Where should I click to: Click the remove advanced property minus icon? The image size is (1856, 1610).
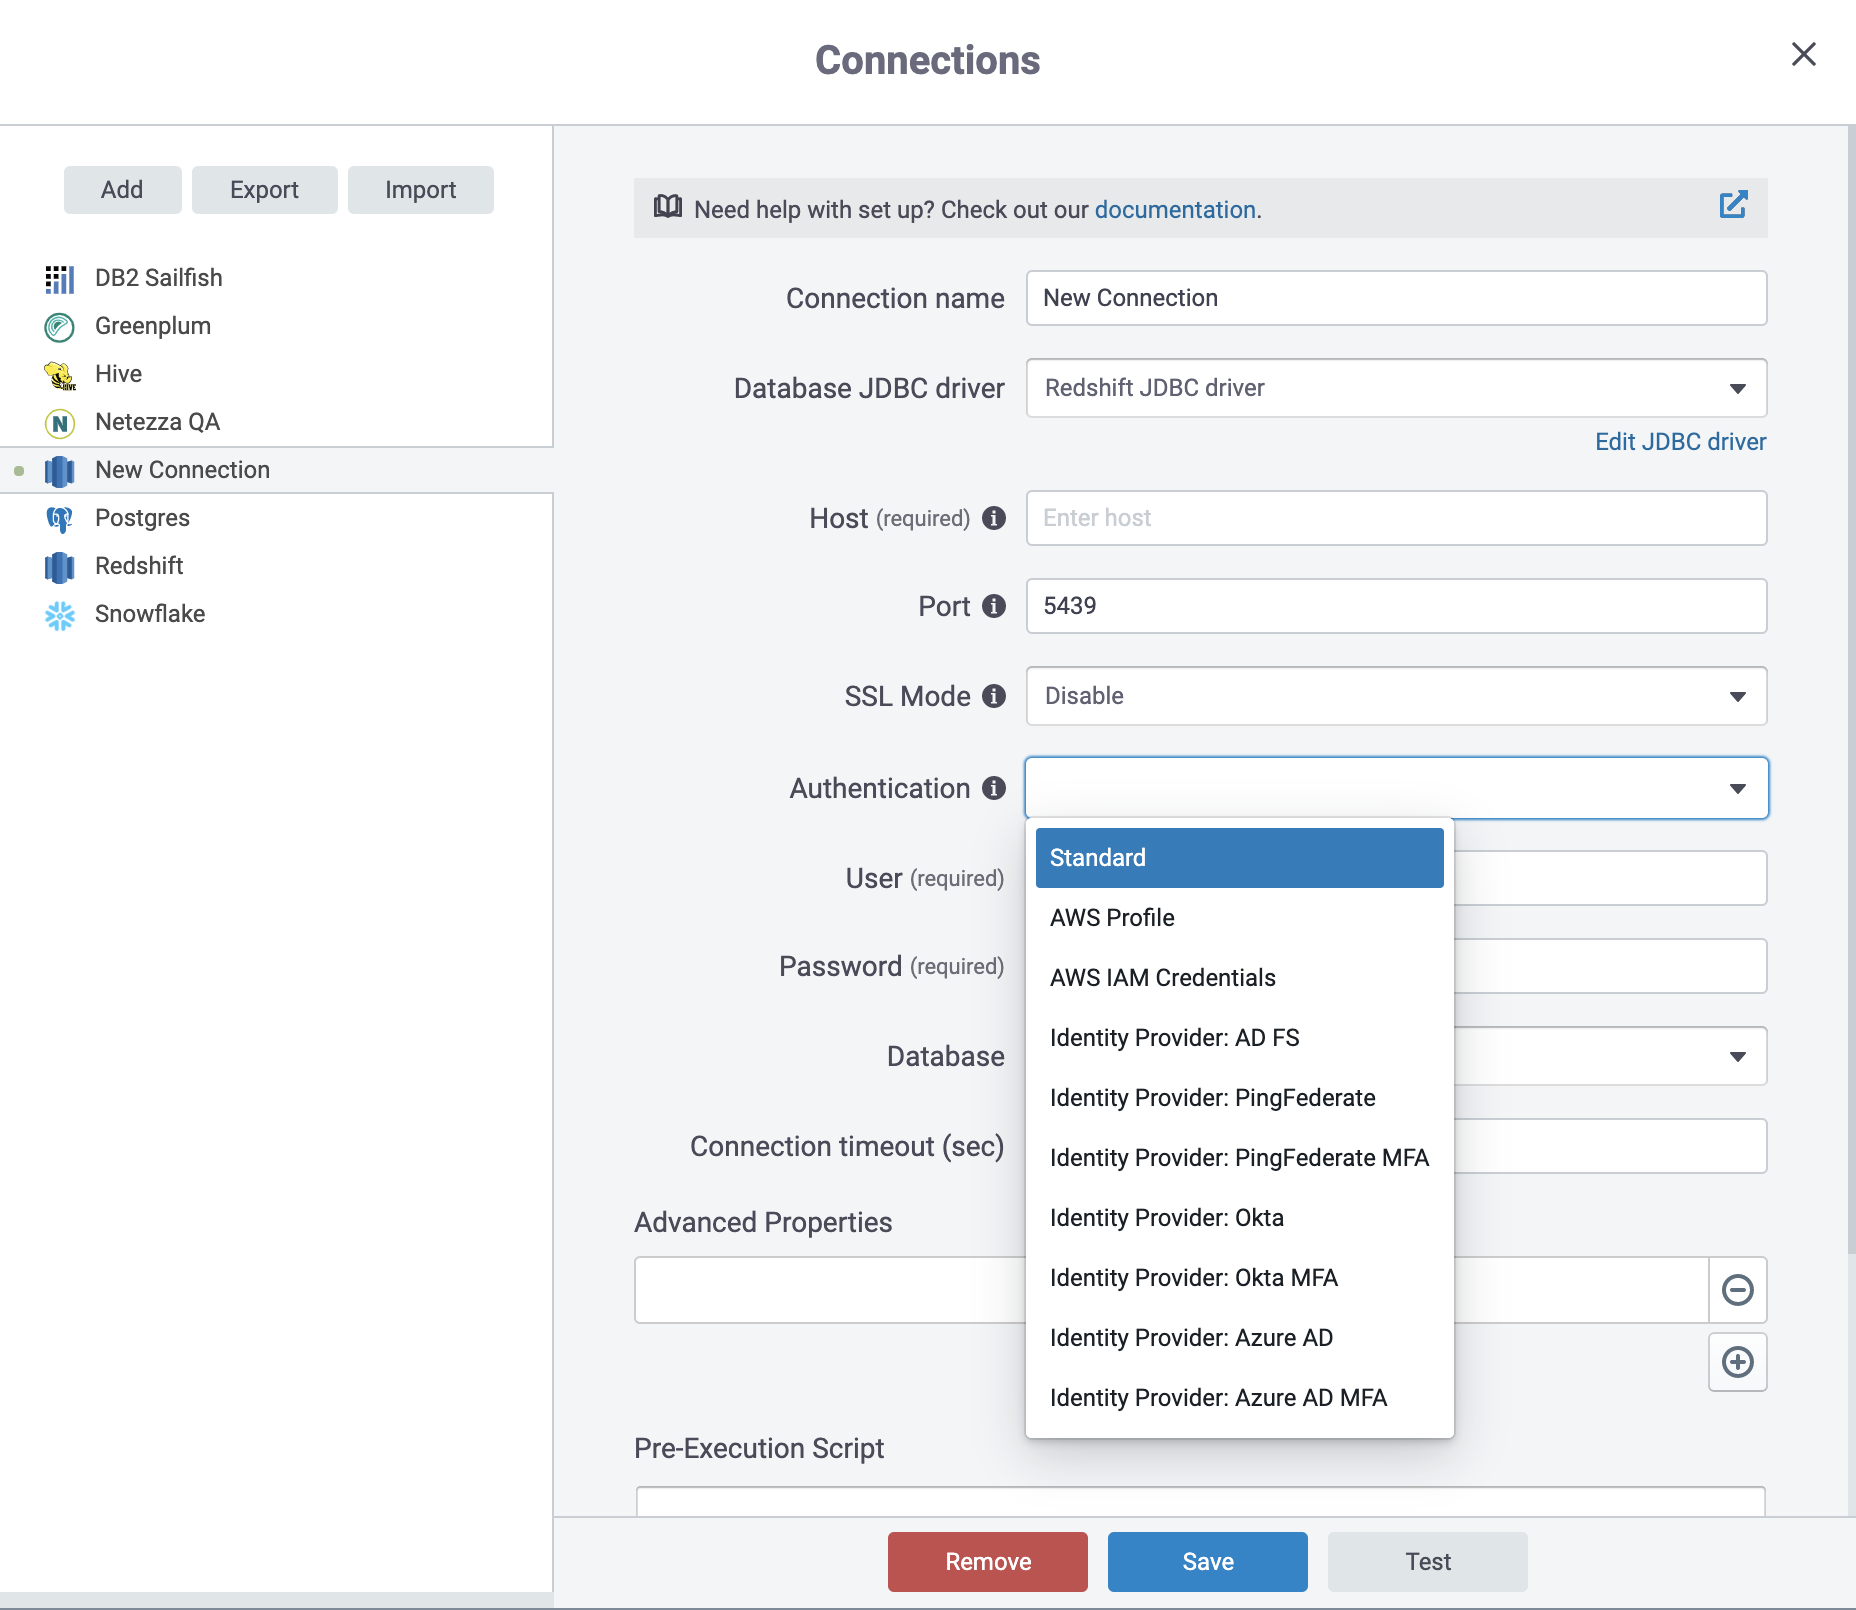pyautogui.click(x=1737, y=1290)
